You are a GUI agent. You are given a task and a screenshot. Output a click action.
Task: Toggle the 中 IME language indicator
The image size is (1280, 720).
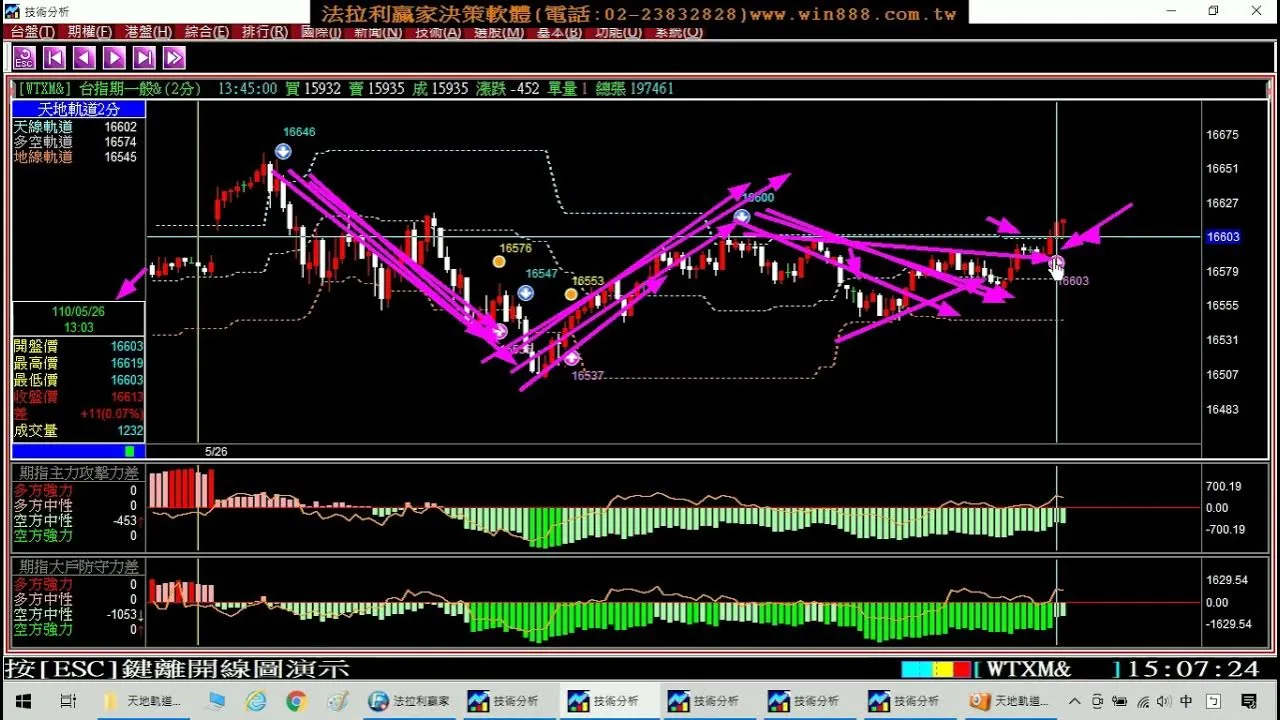coord(1187,701)
